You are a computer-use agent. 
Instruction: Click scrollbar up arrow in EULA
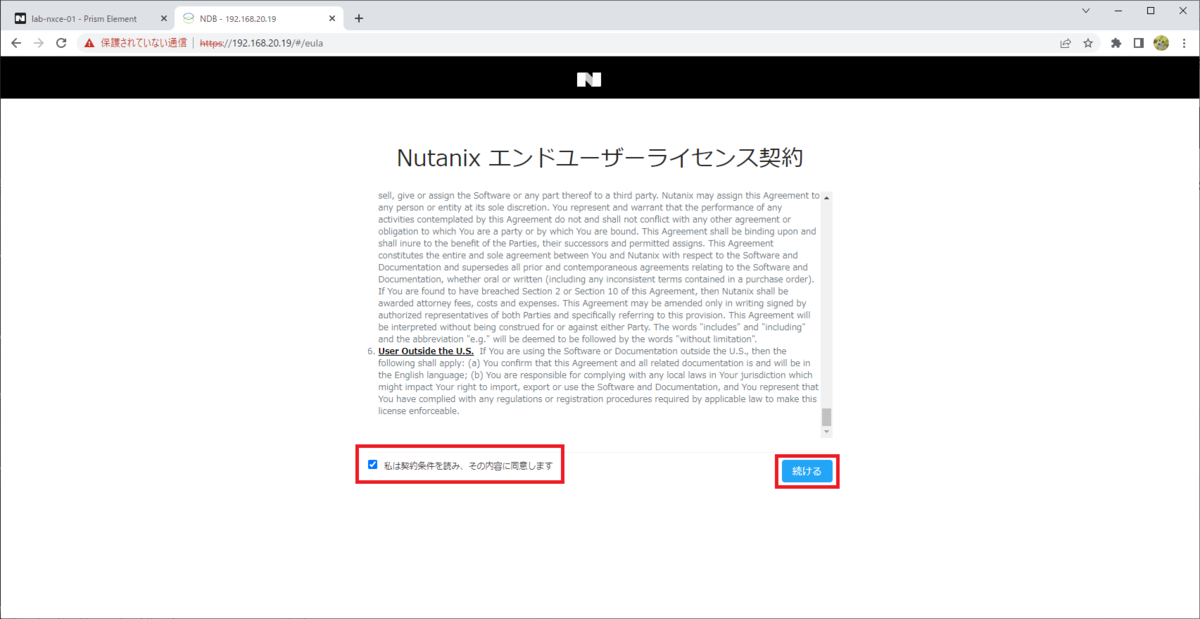tap(827, 196)
